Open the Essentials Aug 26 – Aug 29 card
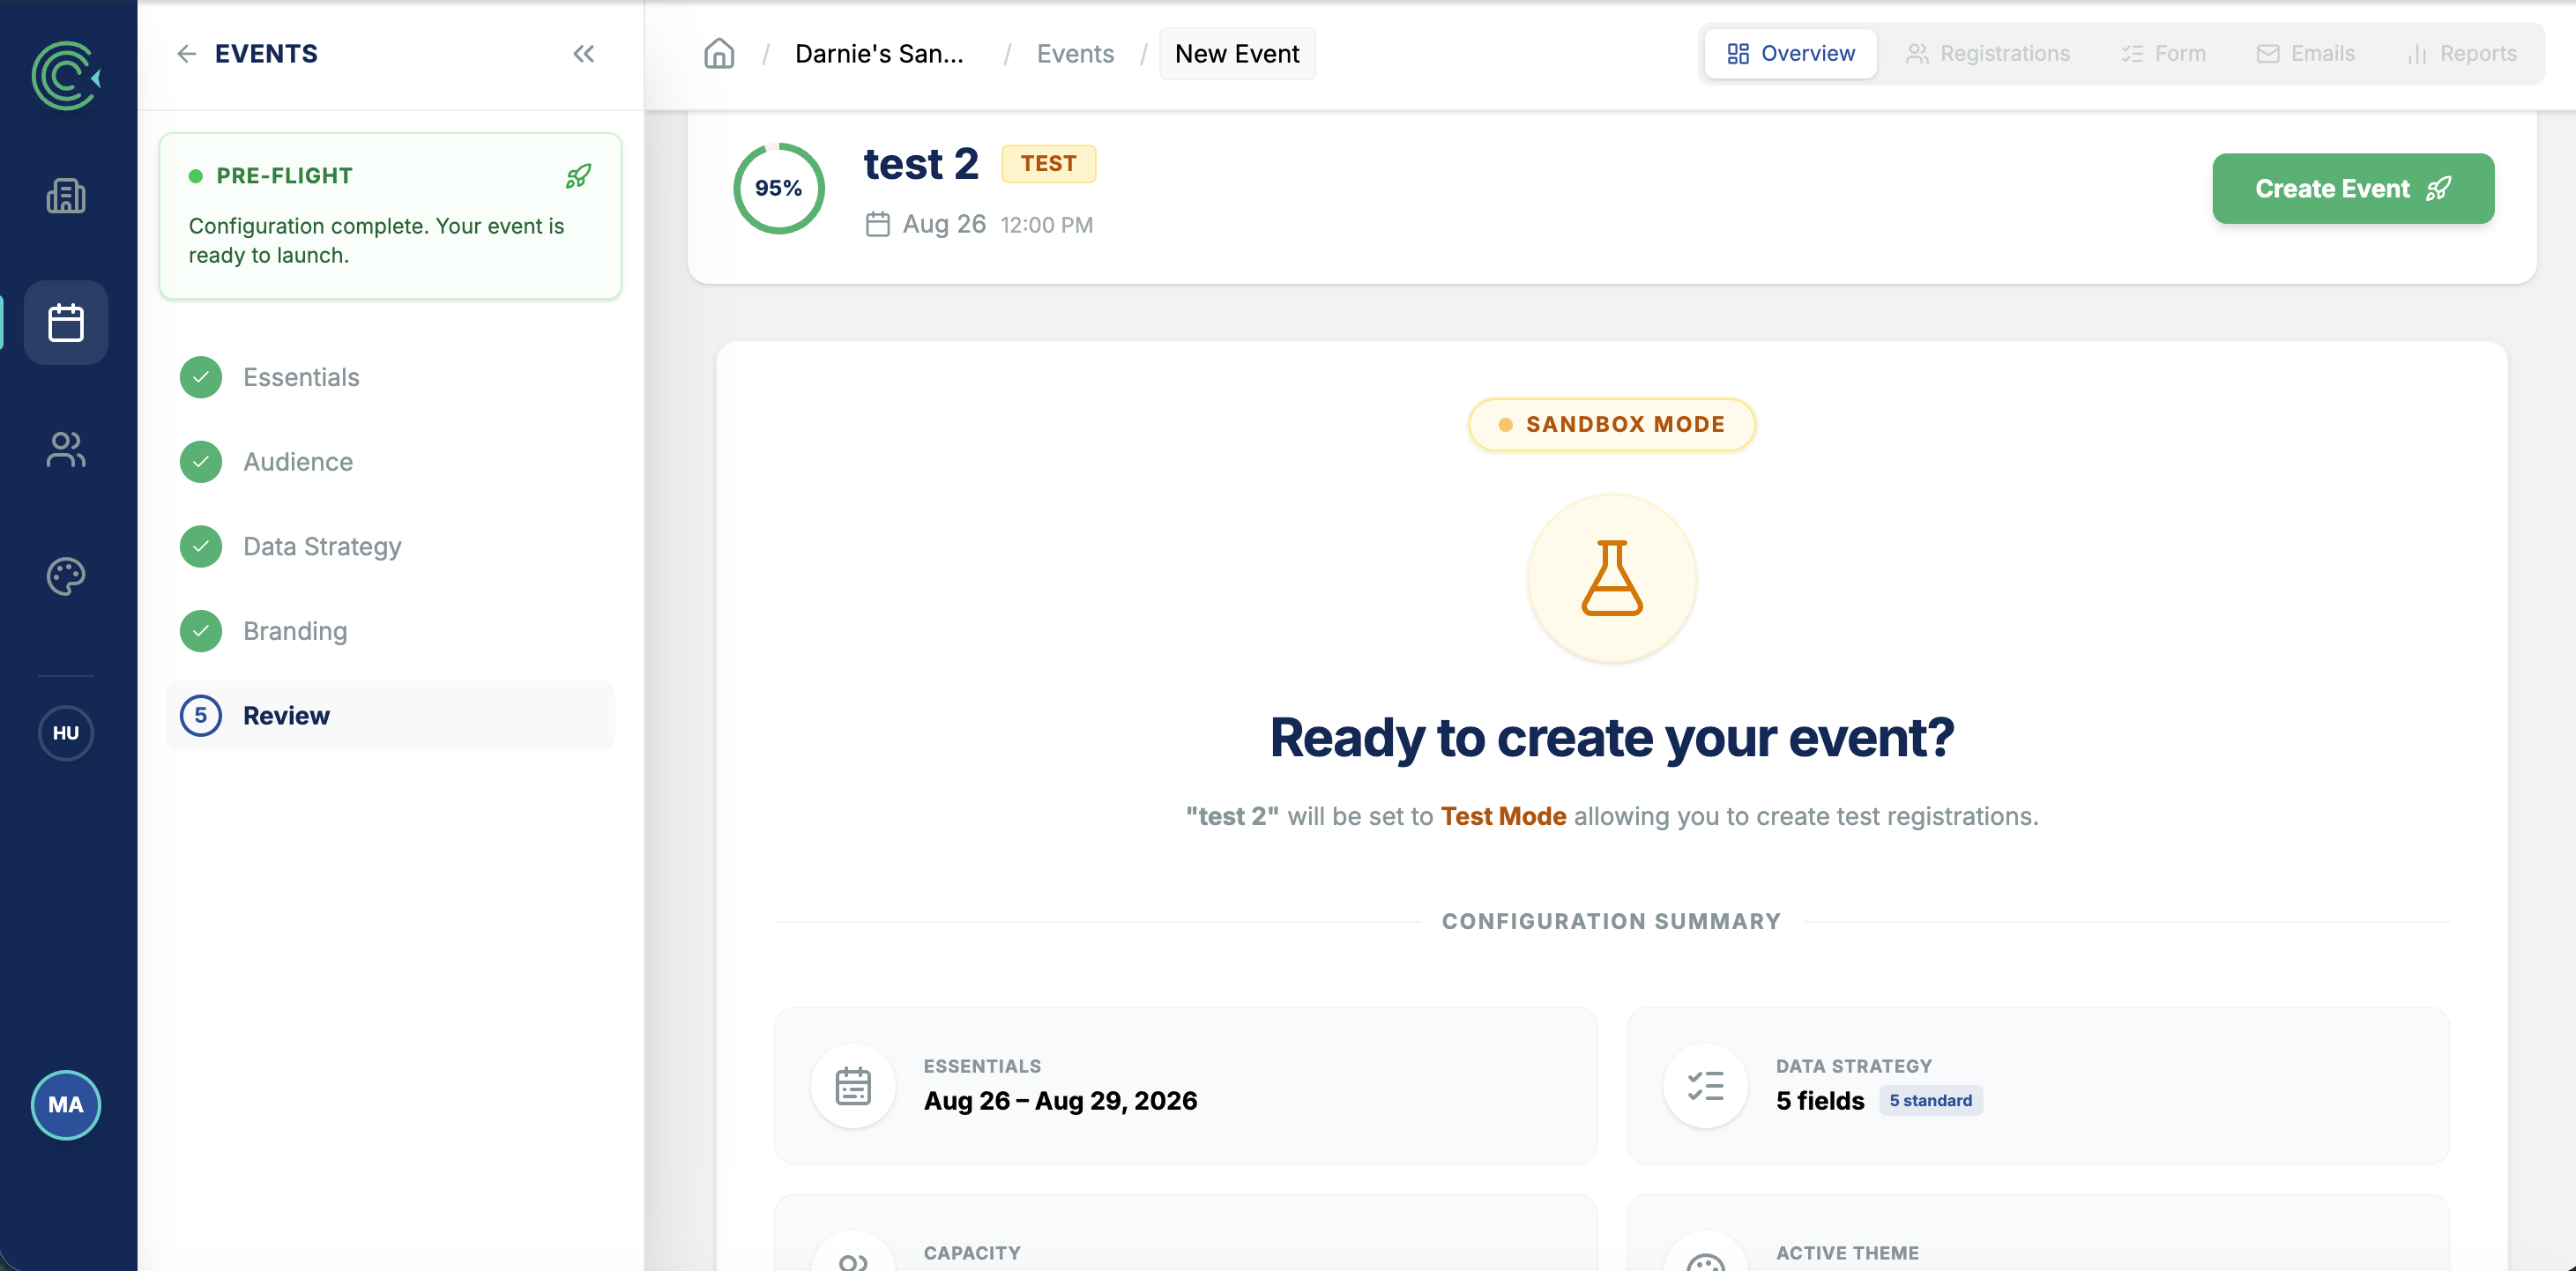 [x=1186, y=1086]
